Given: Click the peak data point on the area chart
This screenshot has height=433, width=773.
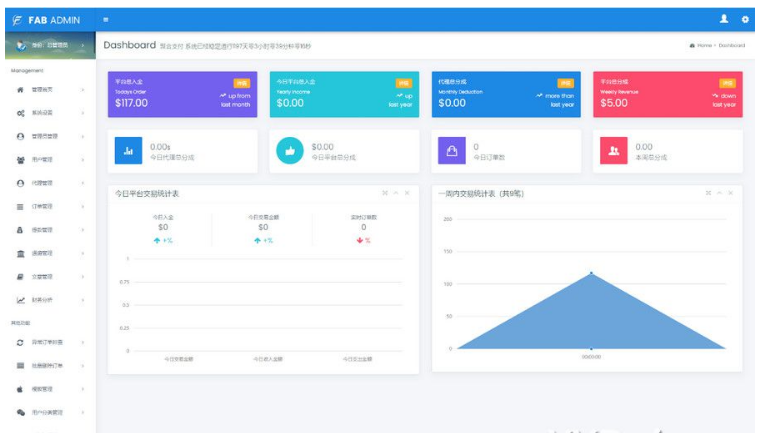Looking at the screenshot, I should [x=591, y=272].
